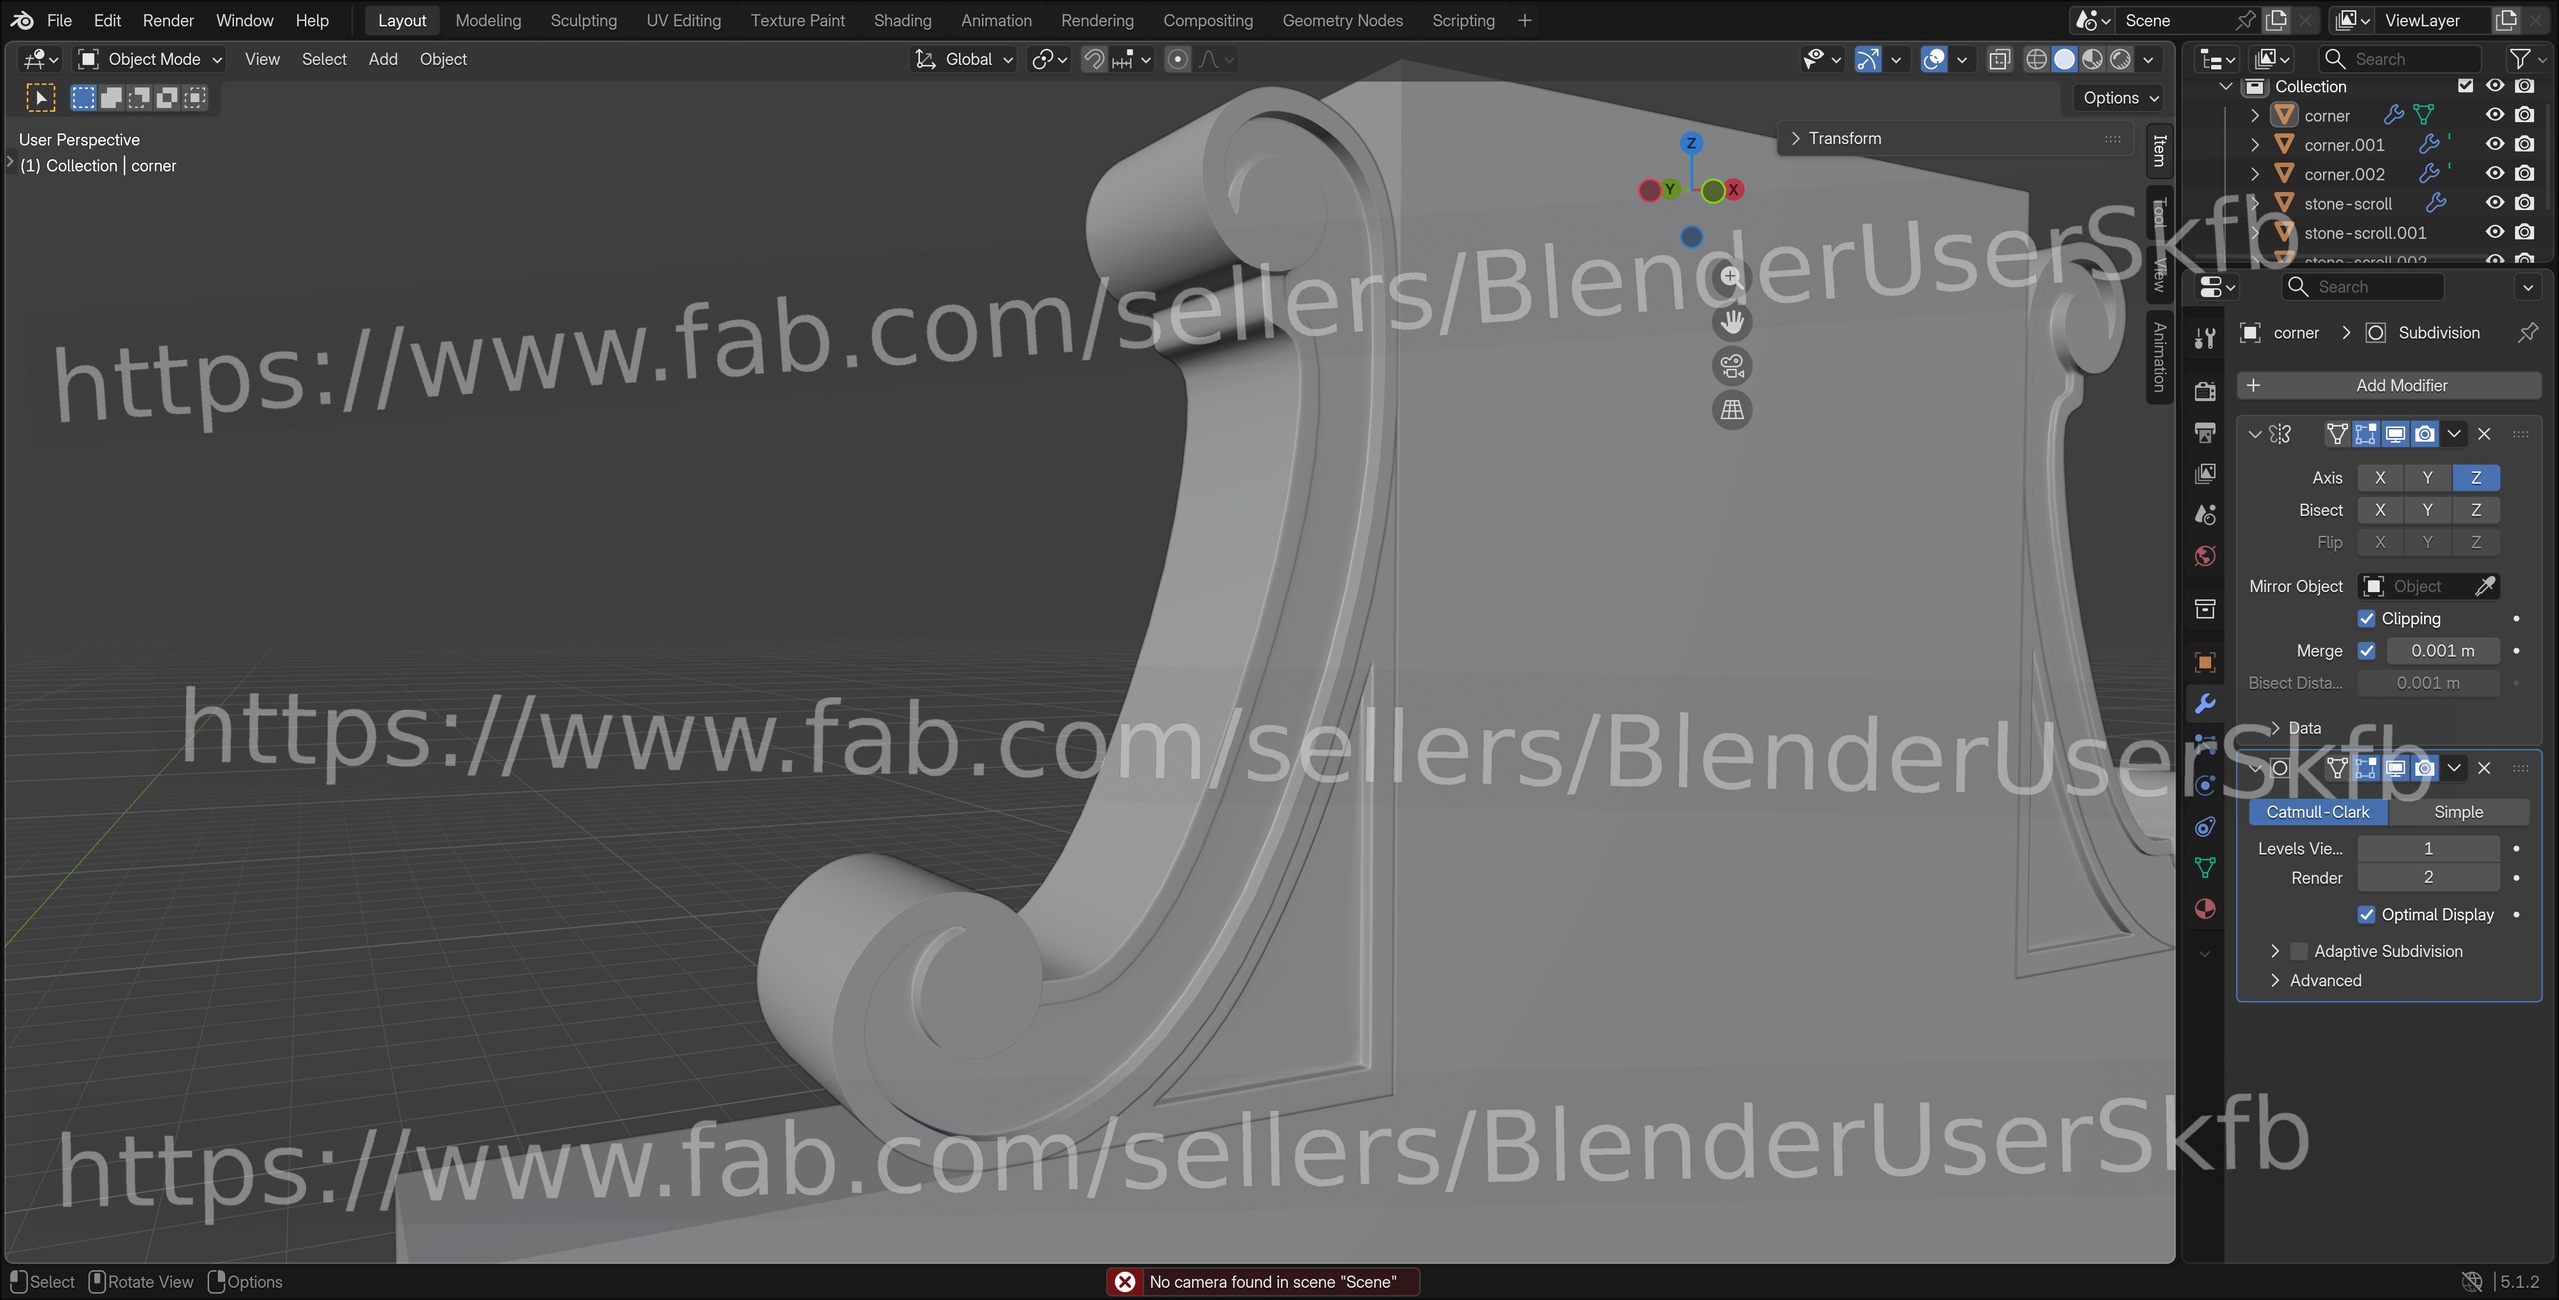Click the Bisect Y axis button
This screenshot has width=2559, height=1300.
pyautogui.click(x=2427, y=510)
